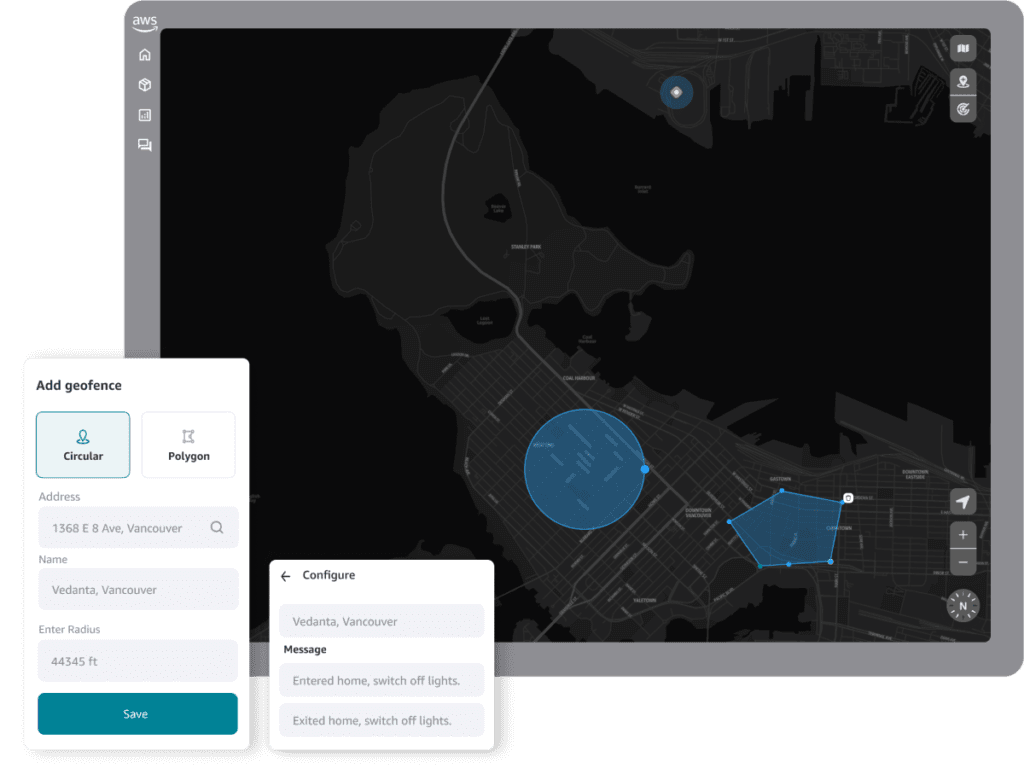Select the Circular geofence type
This screenshot has height=768, width=1024.
click(83, 444)
